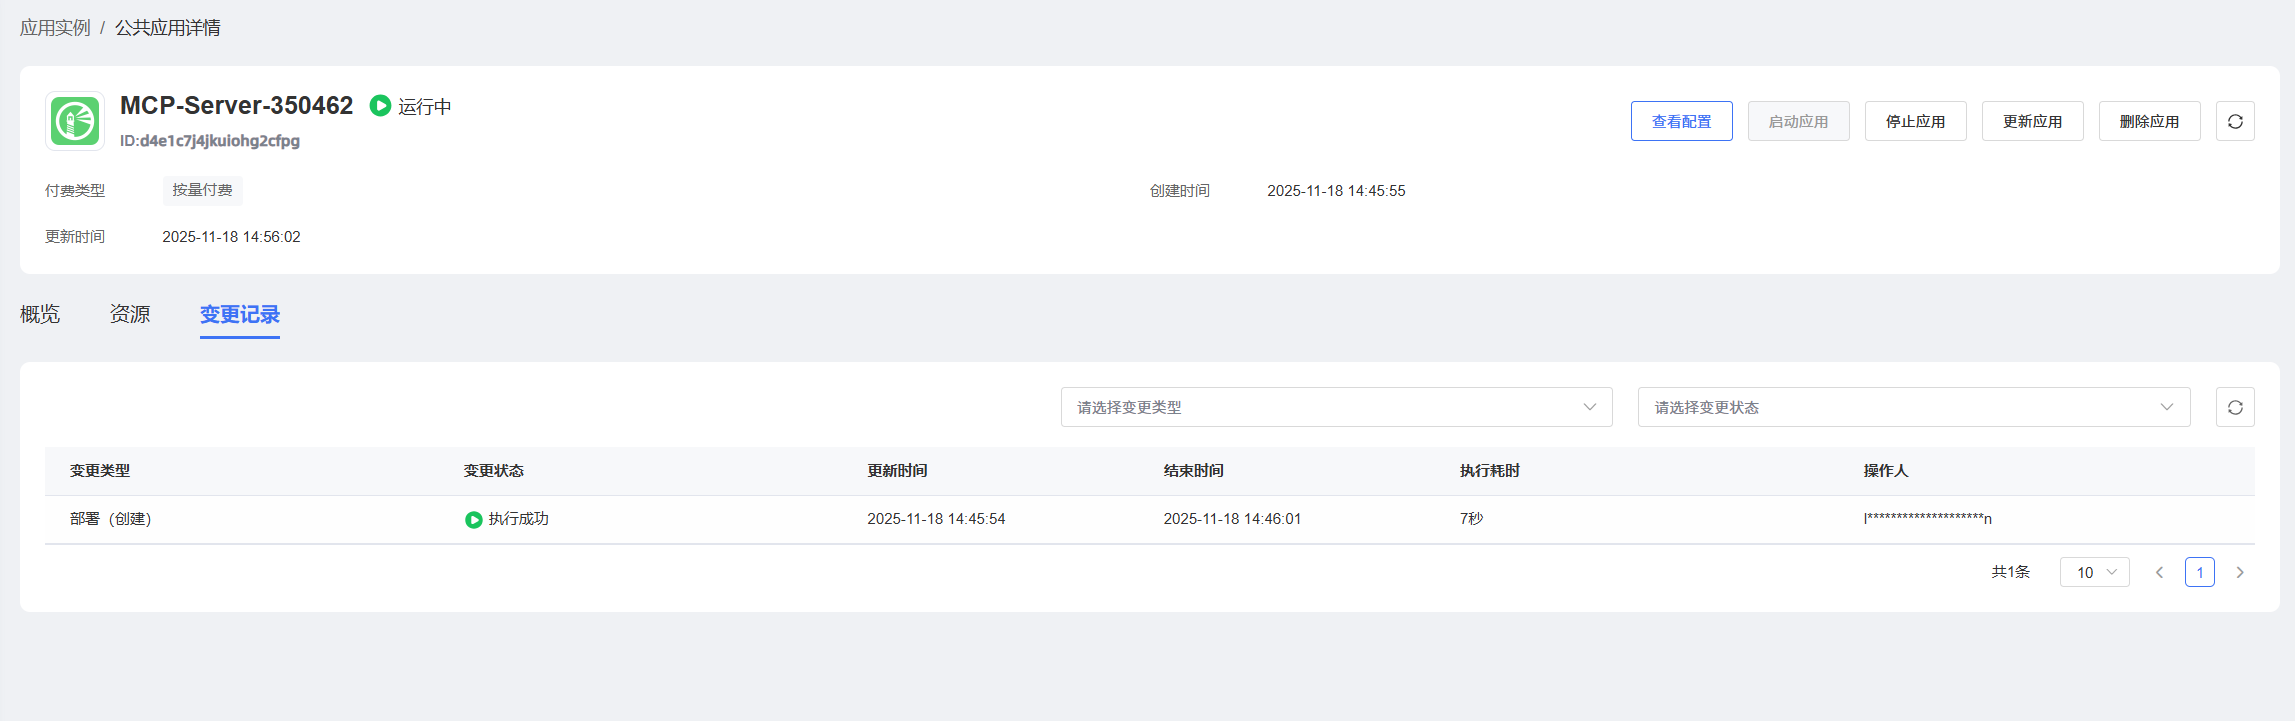Click the 查看配置 button
This screenshot has width=2295, height=721.
1682,121
